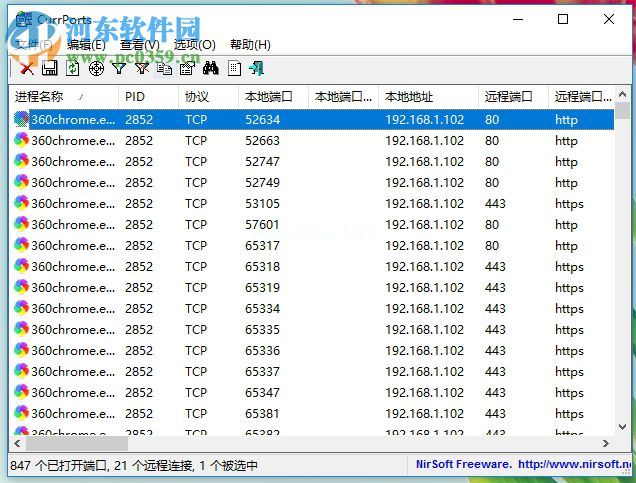Screen dimensions: 636x483
Task: Click the horizontal scrollbar thumb
Action: pos(77,443)
